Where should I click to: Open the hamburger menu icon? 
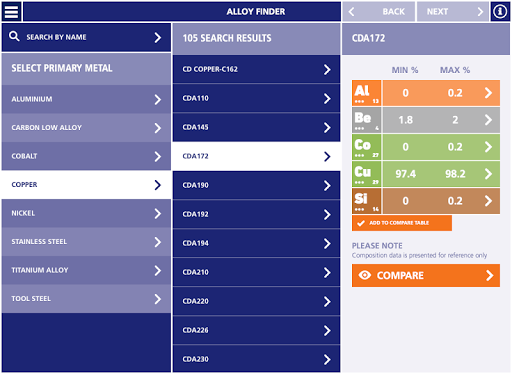pyautogui.click(x=11, y=11)
